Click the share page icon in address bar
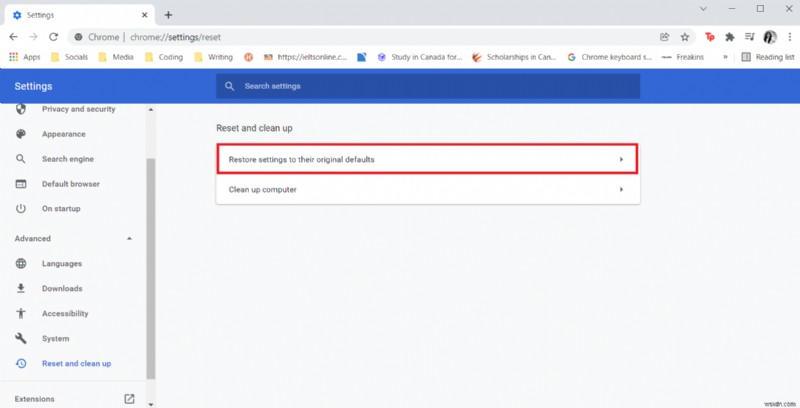Viewport: 800px width, 408px height. [664, 37]
